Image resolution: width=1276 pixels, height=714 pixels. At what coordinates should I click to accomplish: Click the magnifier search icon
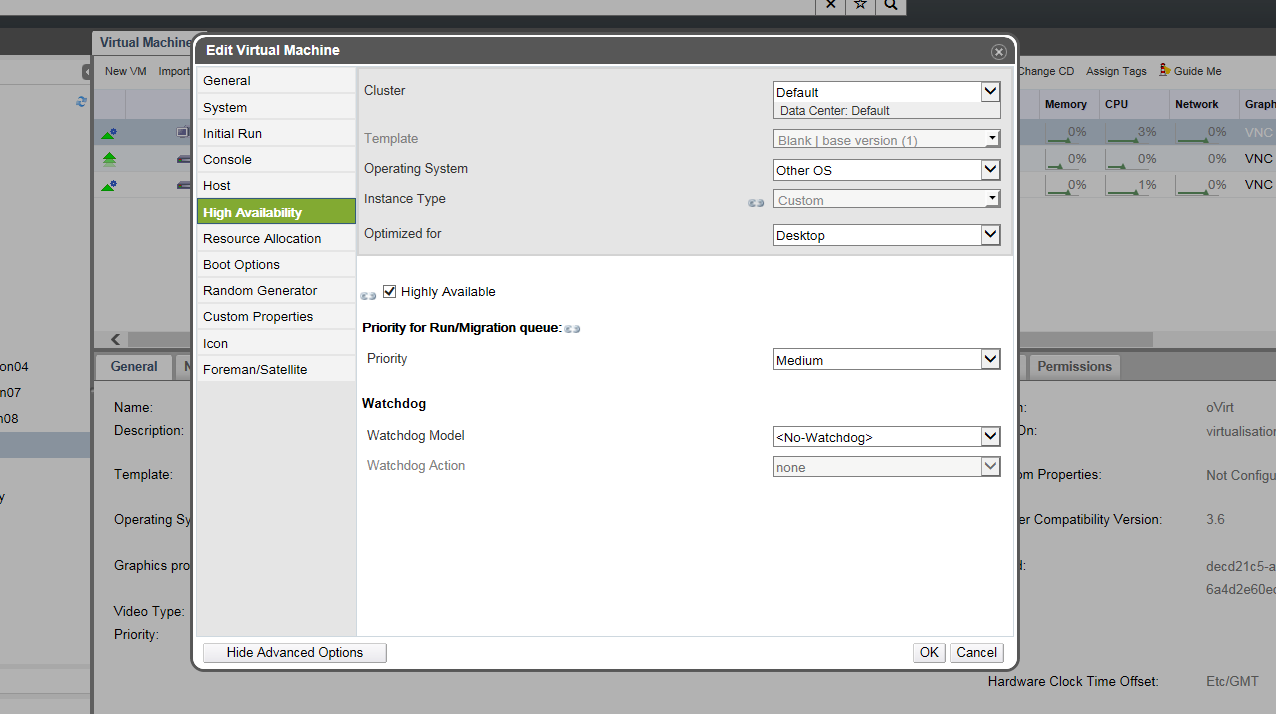[891, 5]
